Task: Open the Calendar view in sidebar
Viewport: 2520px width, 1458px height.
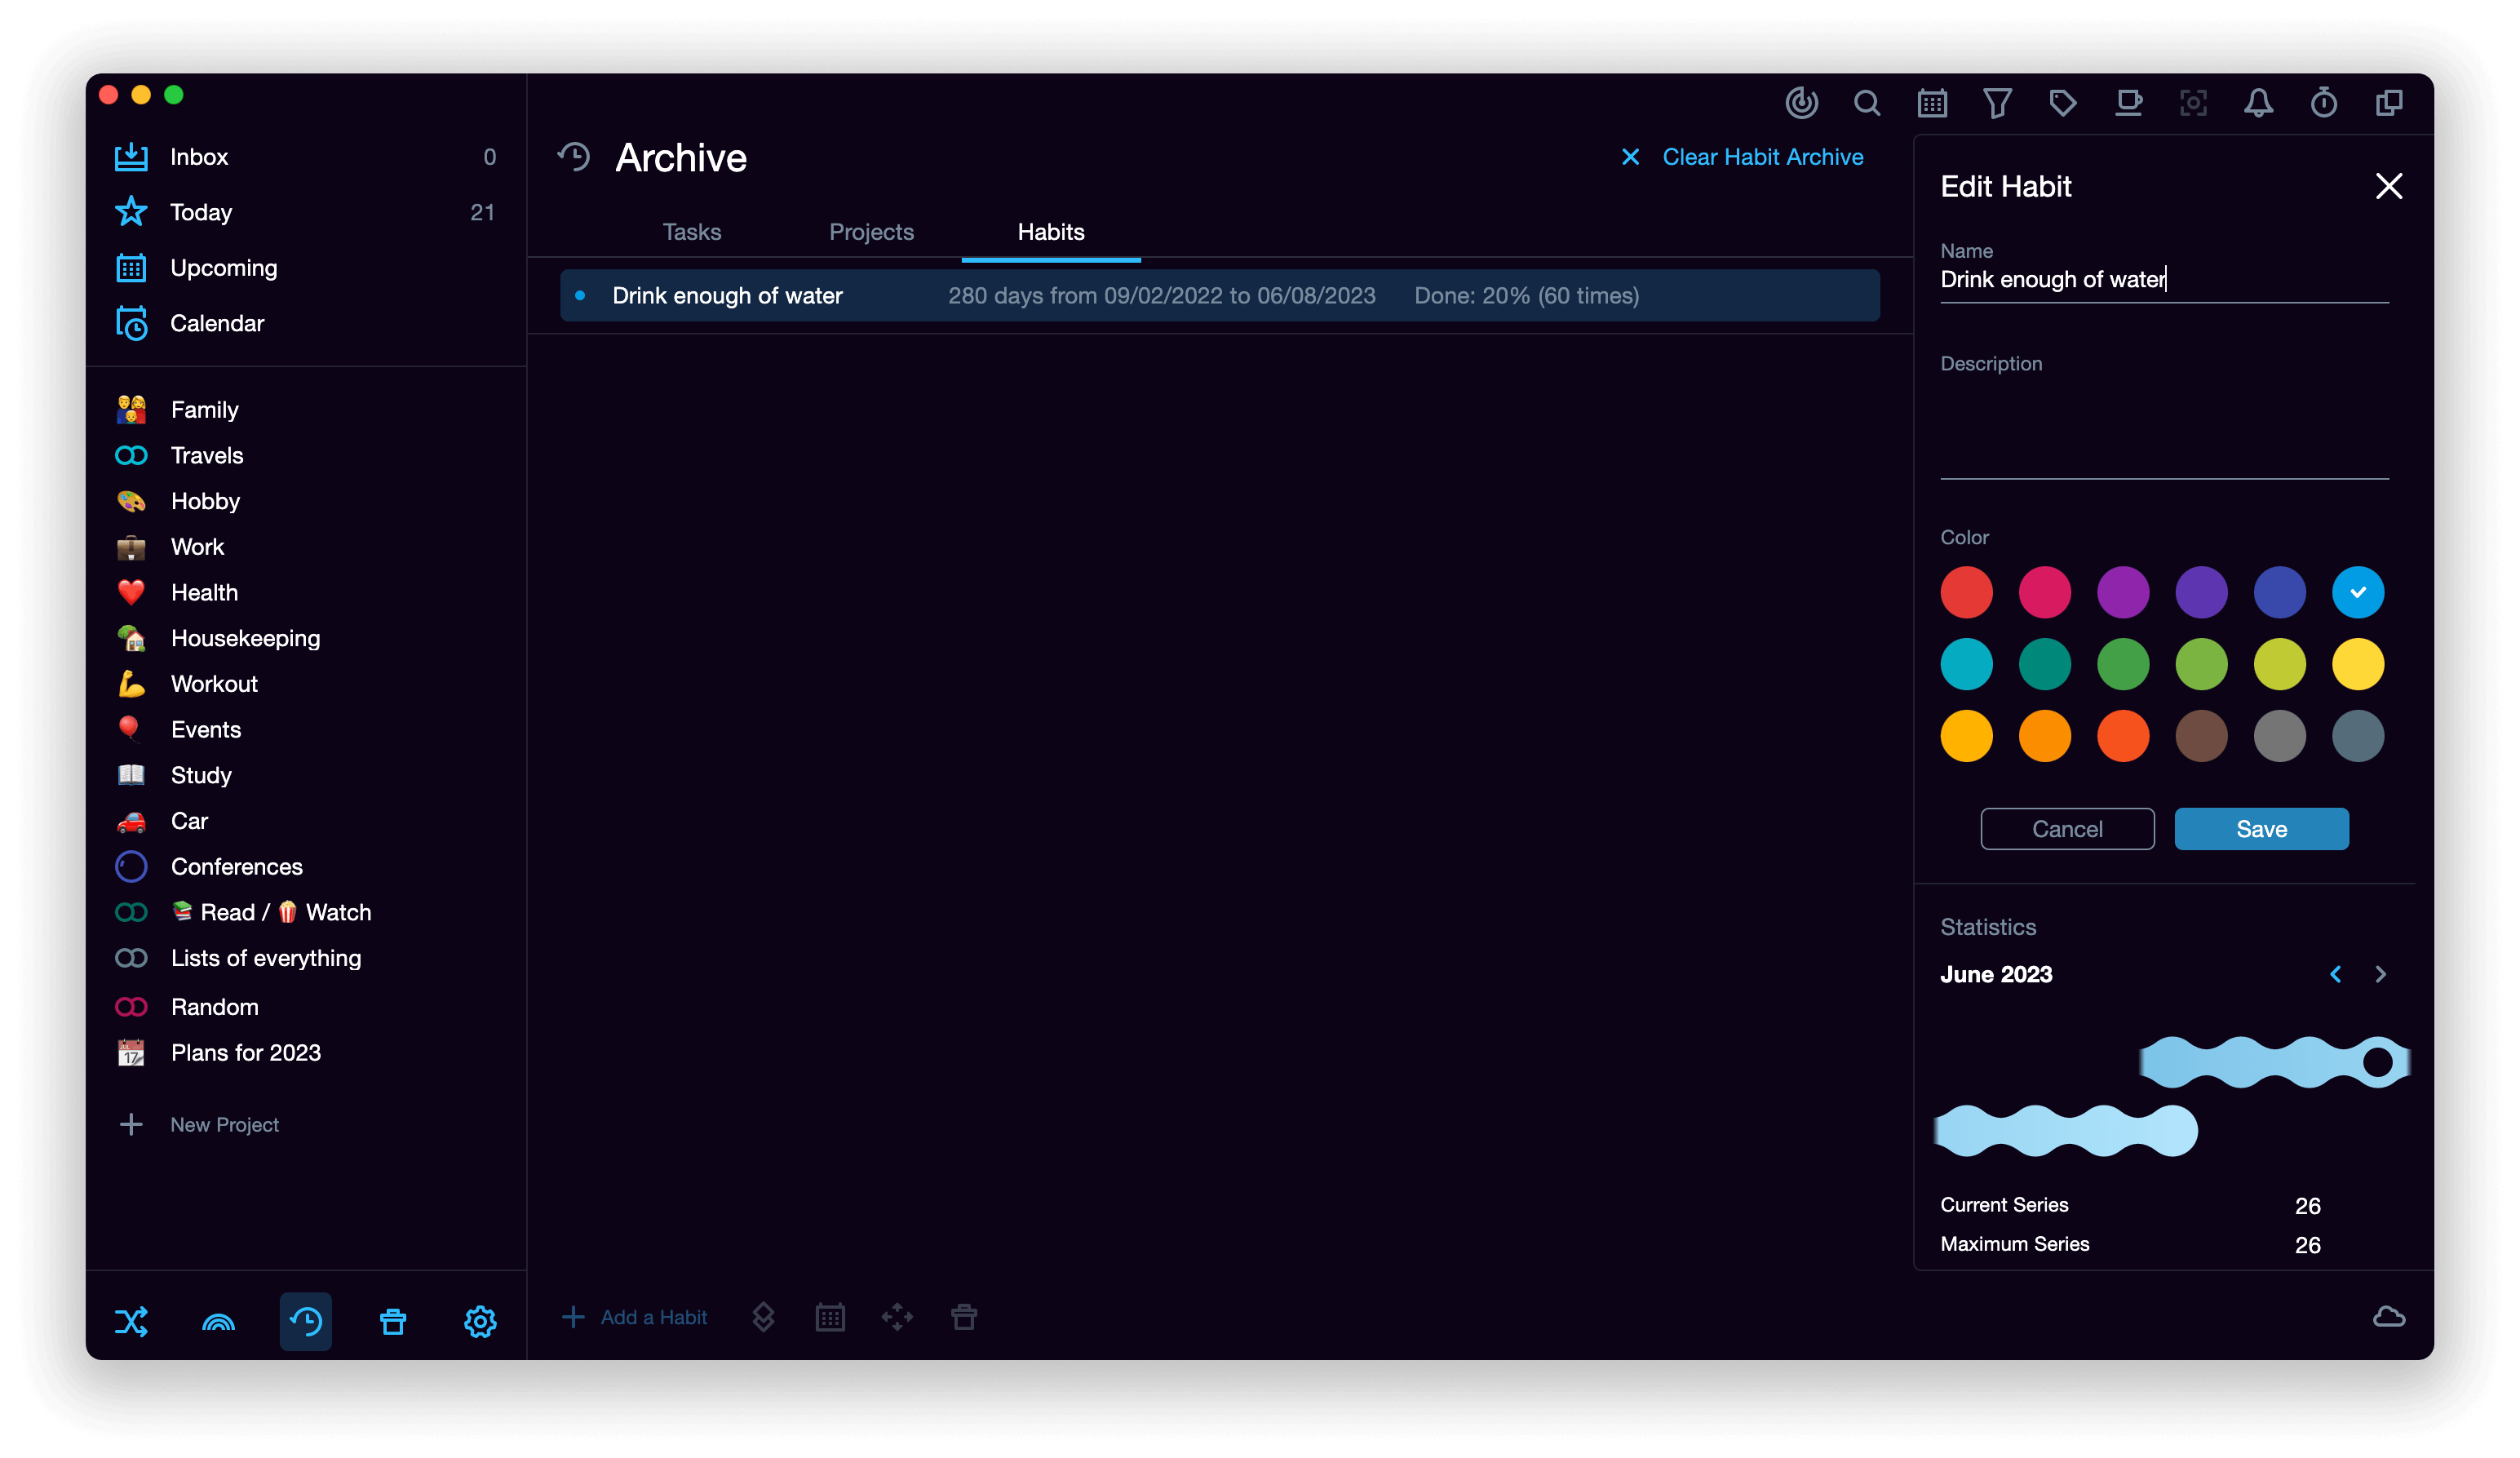Action: click(x=306, y=323)
